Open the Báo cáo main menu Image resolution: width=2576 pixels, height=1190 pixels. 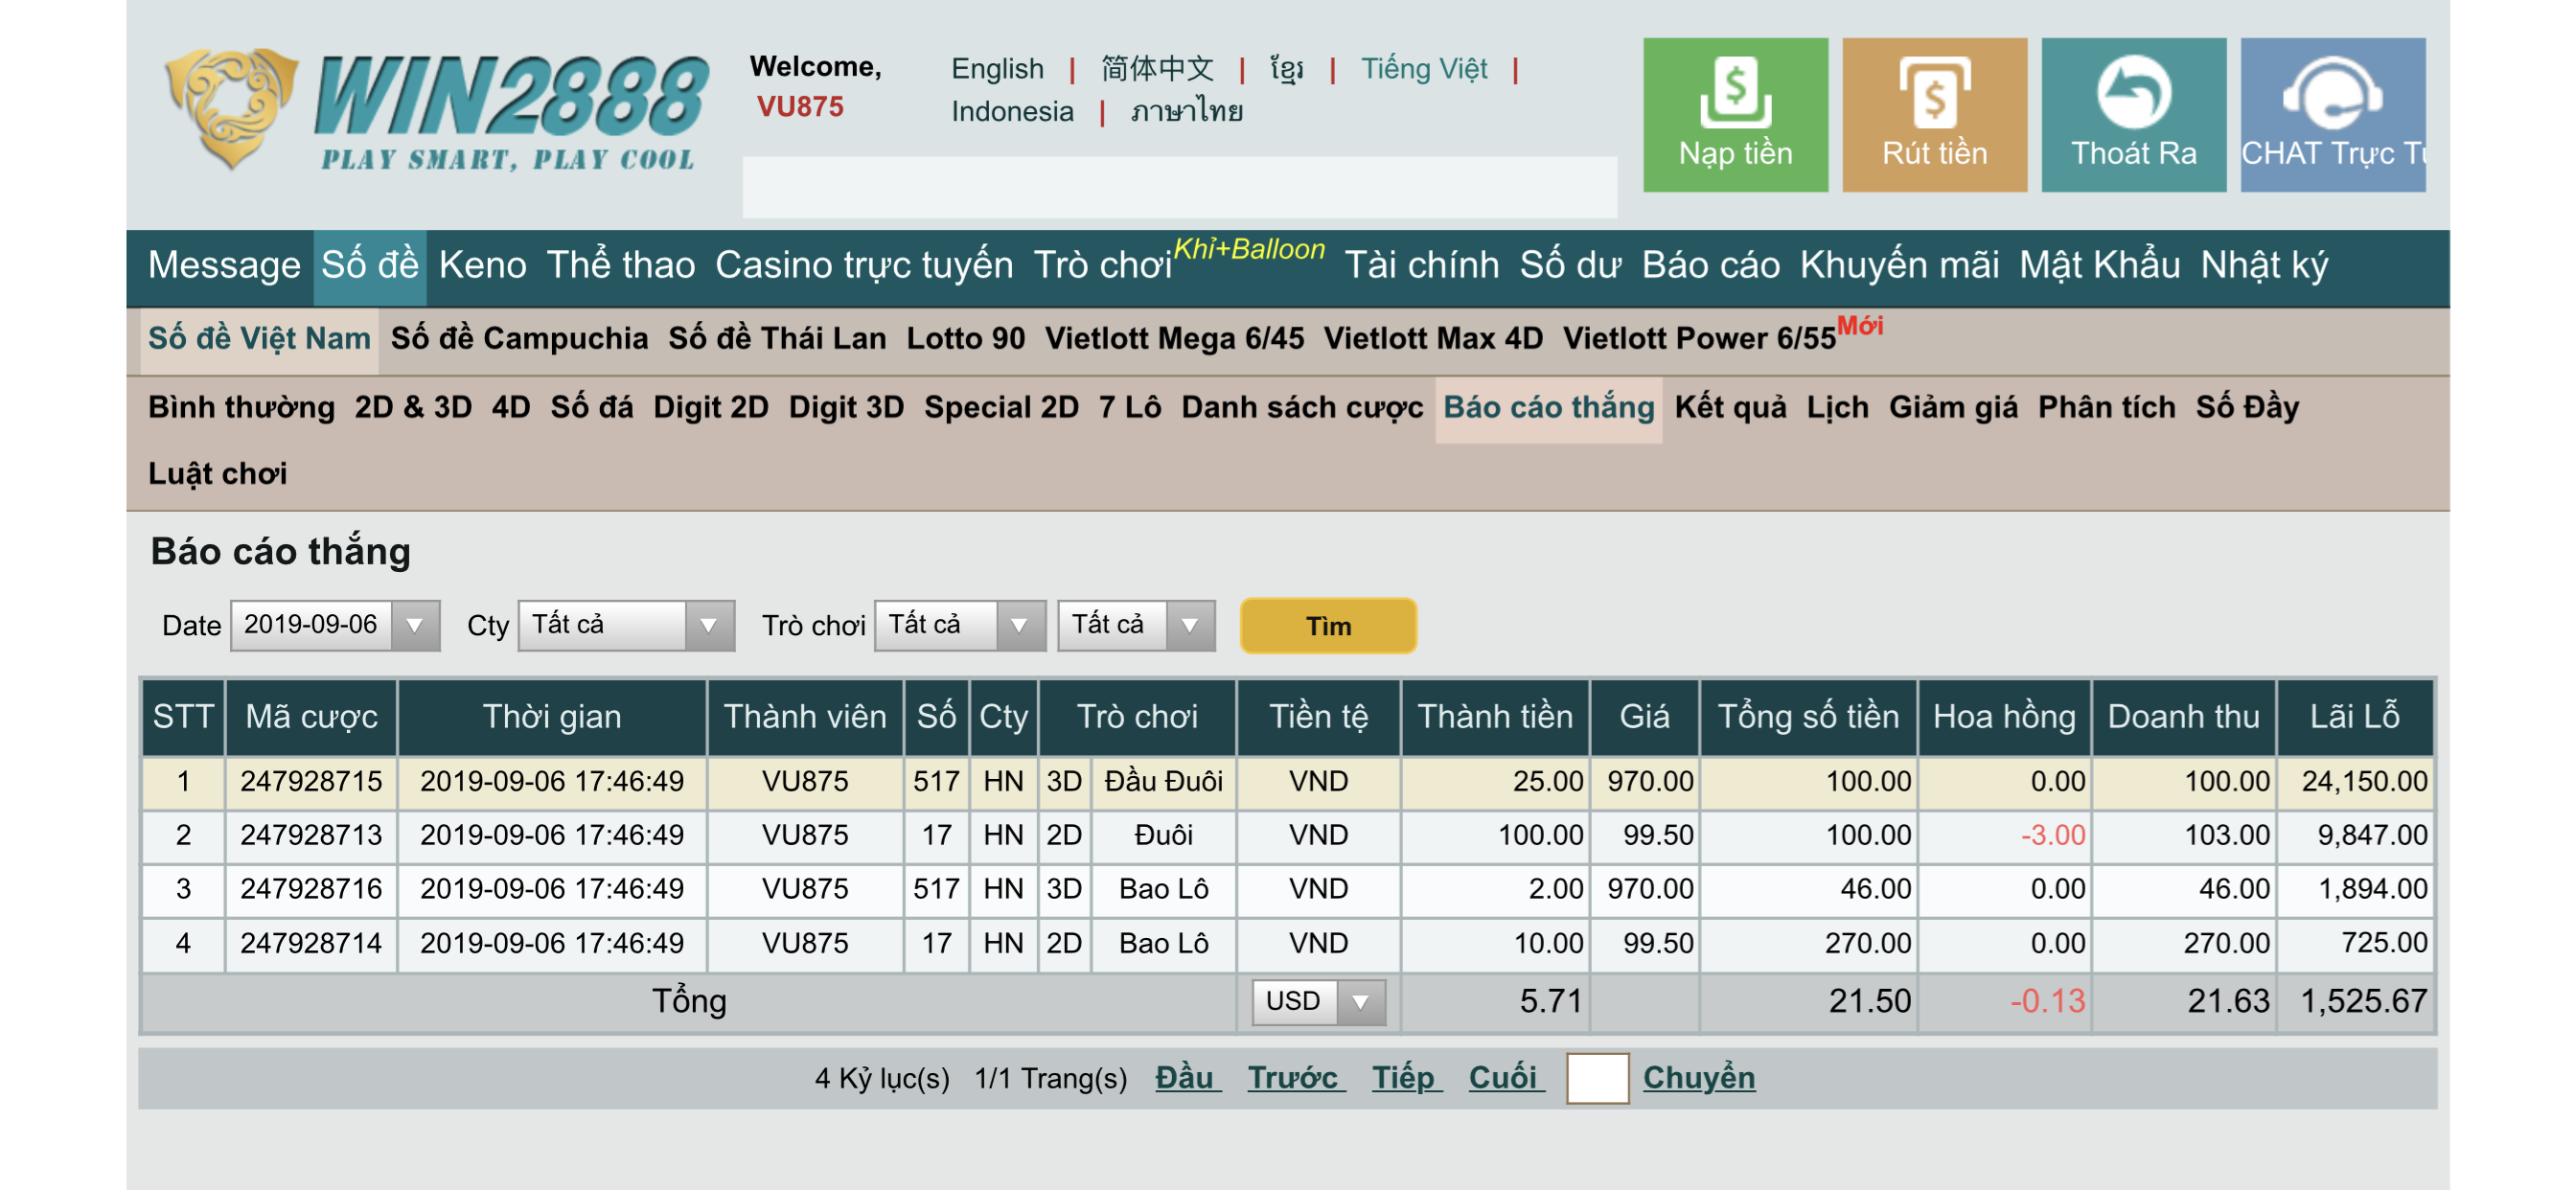[x=1710, y=265]
